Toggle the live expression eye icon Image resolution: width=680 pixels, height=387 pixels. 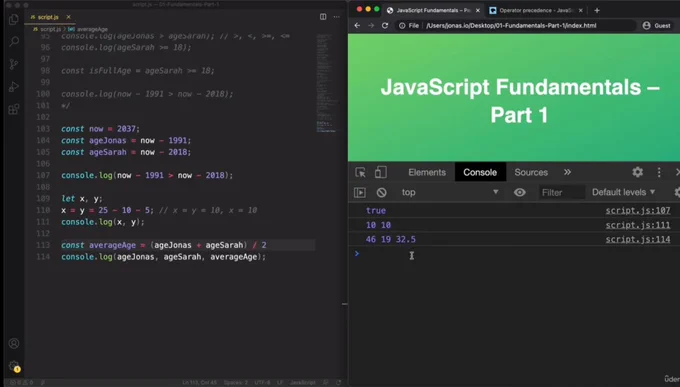point(520,192)
